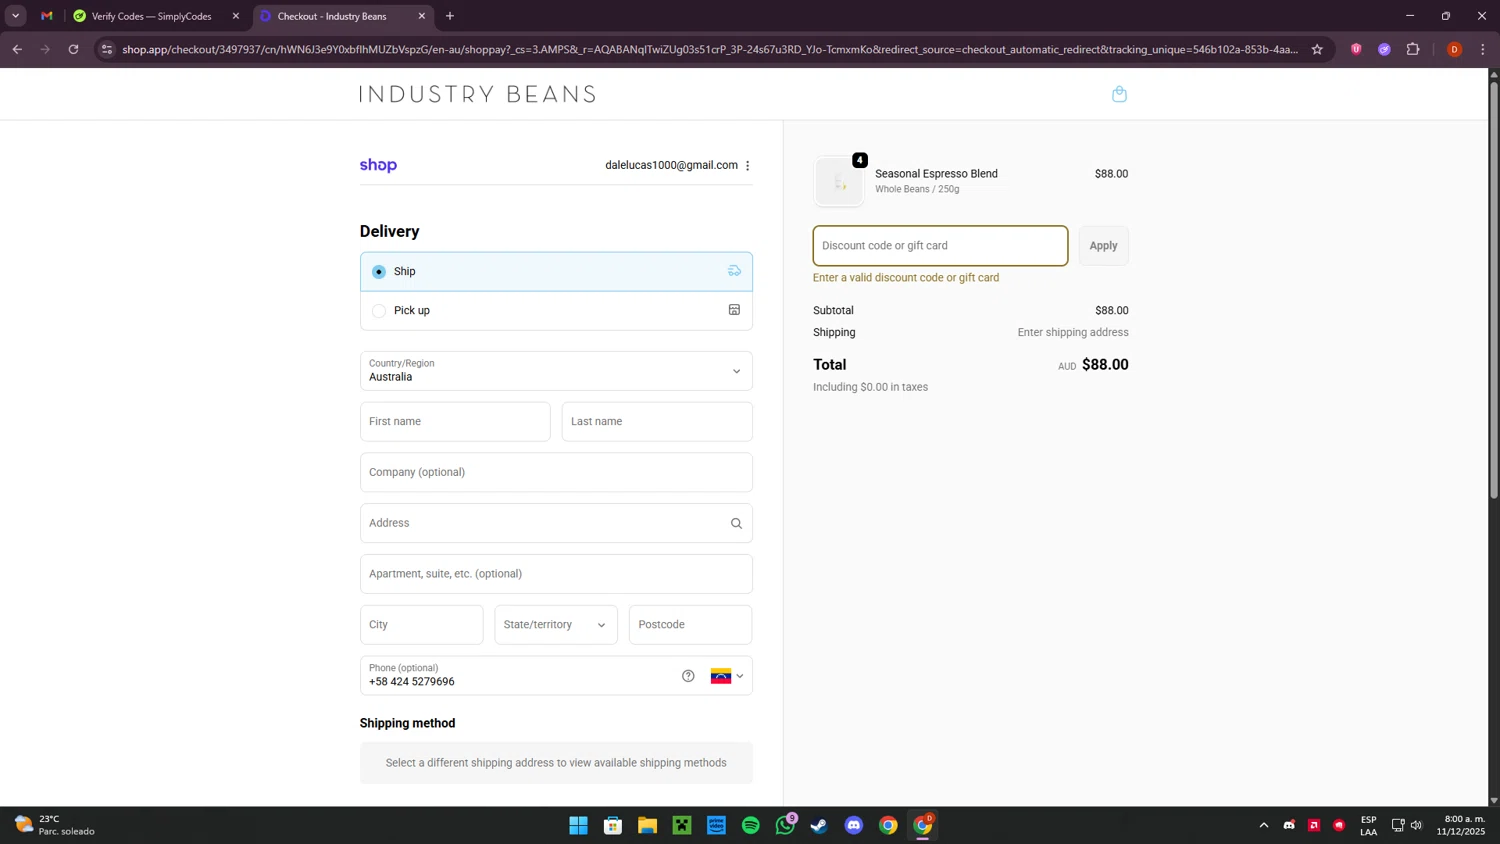Image resolution: width=1500 pixels, height=844 pixels.
Task: Open Chrome profile avatar
Action: (x=1454, y=49)
